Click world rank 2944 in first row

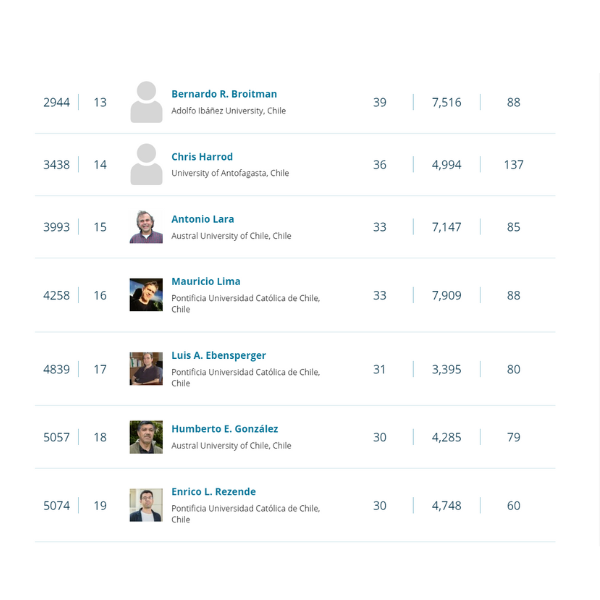[57, 103]
